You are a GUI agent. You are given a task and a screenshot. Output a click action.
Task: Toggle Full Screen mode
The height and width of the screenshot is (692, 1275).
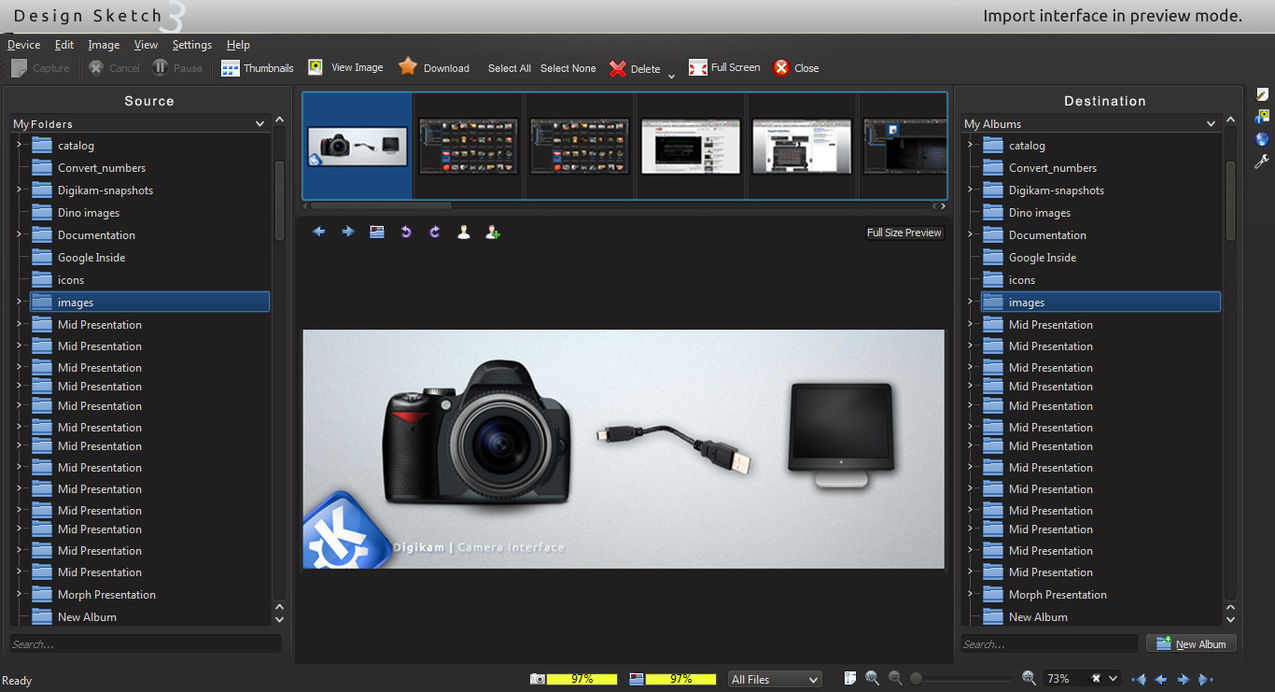click(724, 68)
